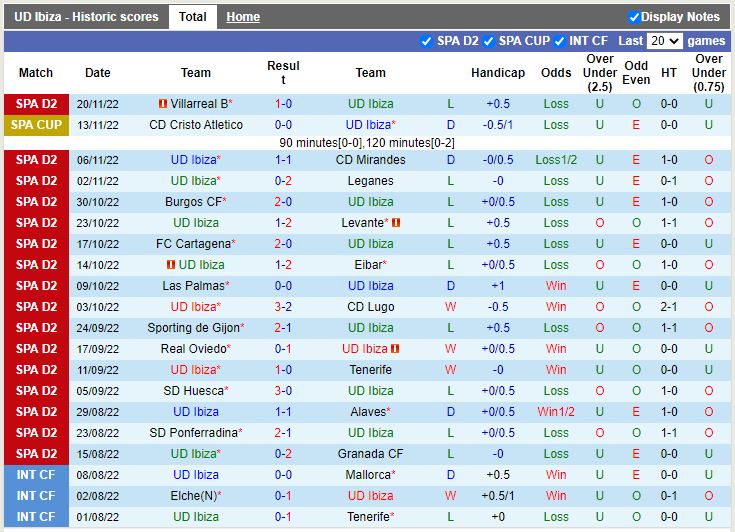Image resolution: width=735 pixels, height=532 pixels.
Task: Open CD Lugo team link
Action: 370,307
